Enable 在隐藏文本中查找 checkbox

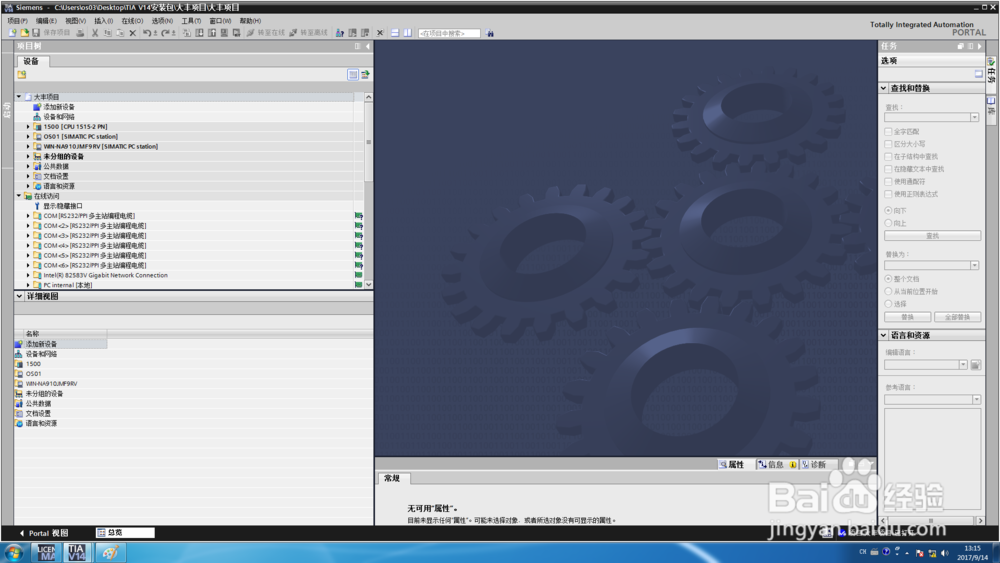(888, 169)
